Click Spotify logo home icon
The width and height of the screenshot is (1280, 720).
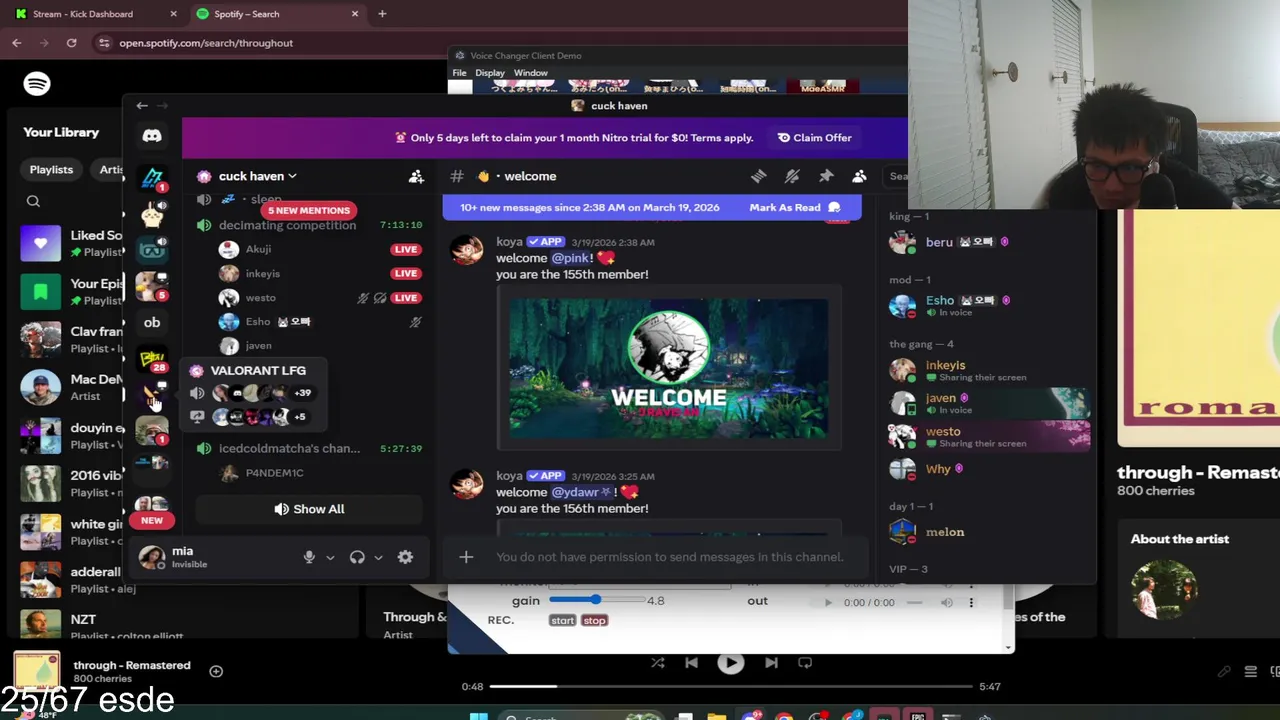(37, 84)
